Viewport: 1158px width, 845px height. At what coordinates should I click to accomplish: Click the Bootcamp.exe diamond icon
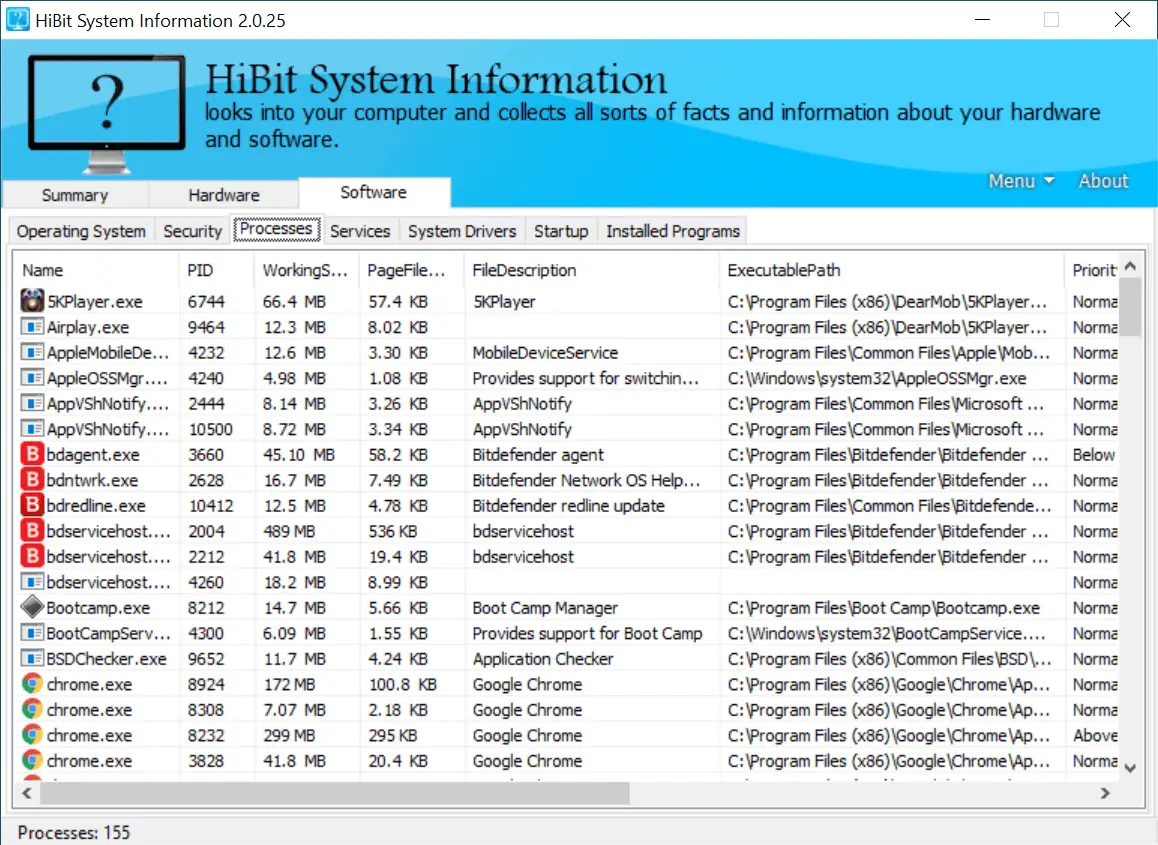pos(32,607)
